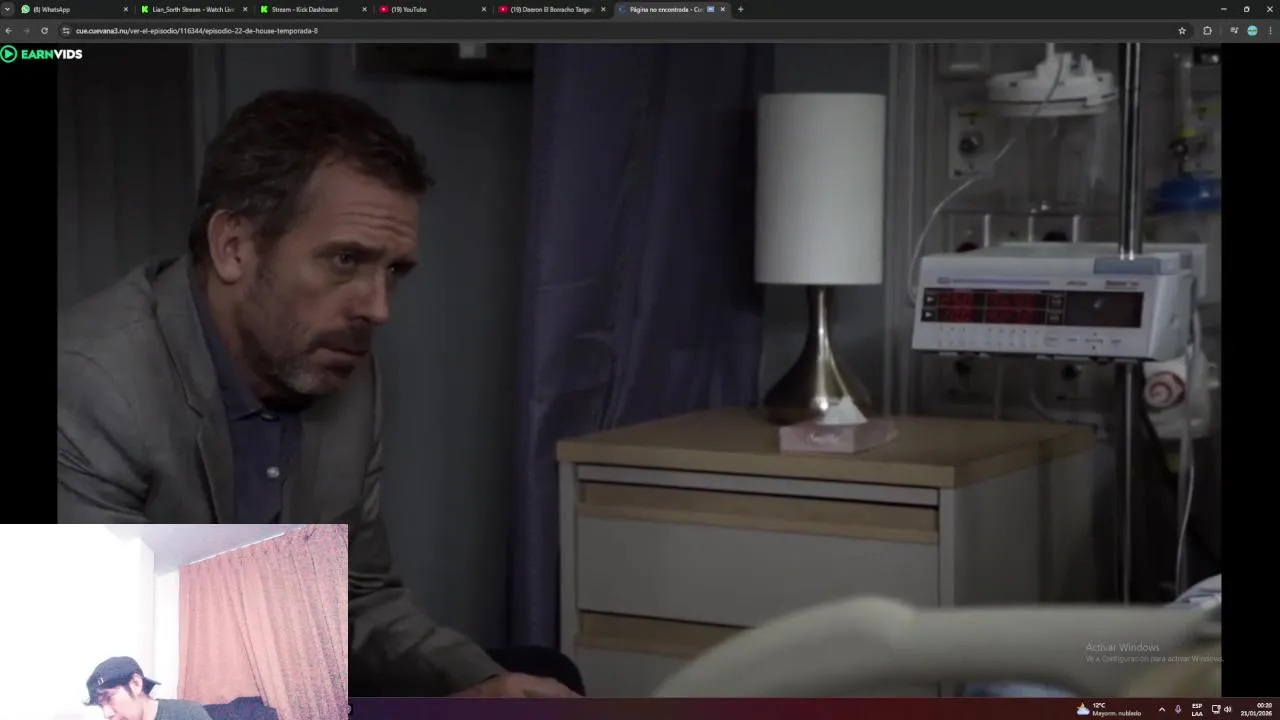1280x720 pixels.
Task: Click the webcam overlay thumbnail
Action: coord(174,621)
